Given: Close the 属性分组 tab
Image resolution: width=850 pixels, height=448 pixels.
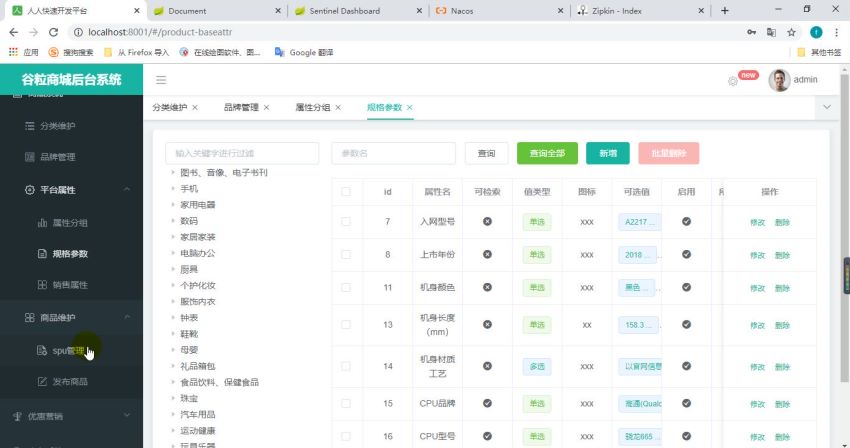Looking at the screenshot, I should click(x=338, y=107).
